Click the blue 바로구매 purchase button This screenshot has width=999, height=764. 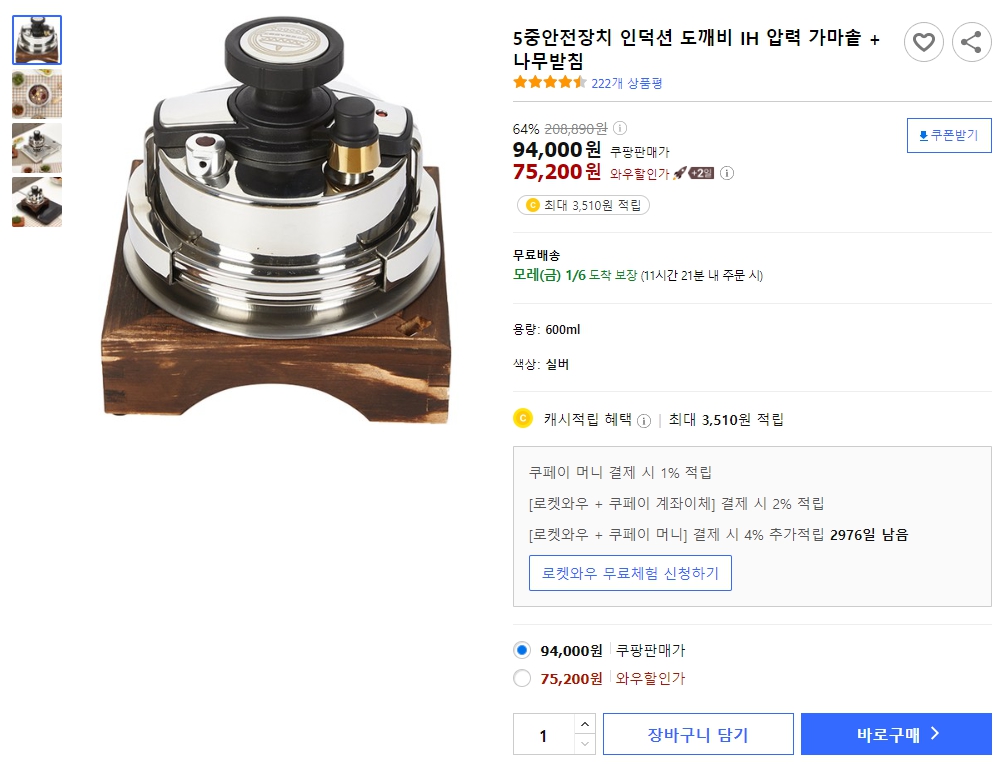click(898, 733)
